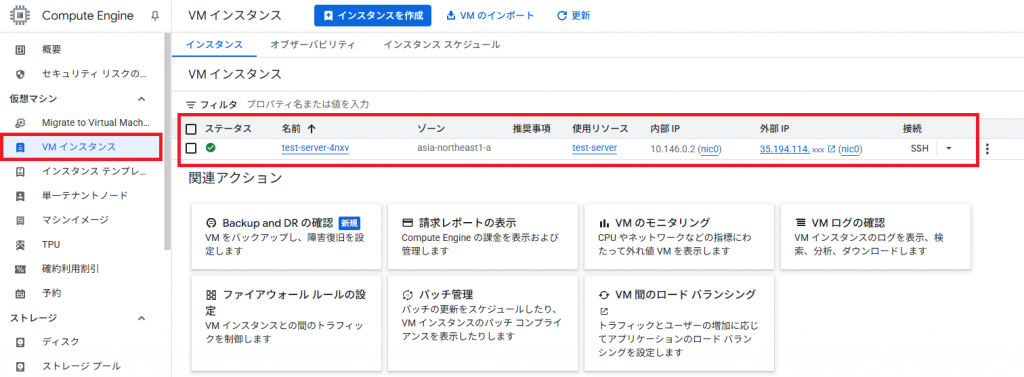Click the 推奨事項 column header
The height and width of the screenshot is (377, 1024).
tap(532, 129)
